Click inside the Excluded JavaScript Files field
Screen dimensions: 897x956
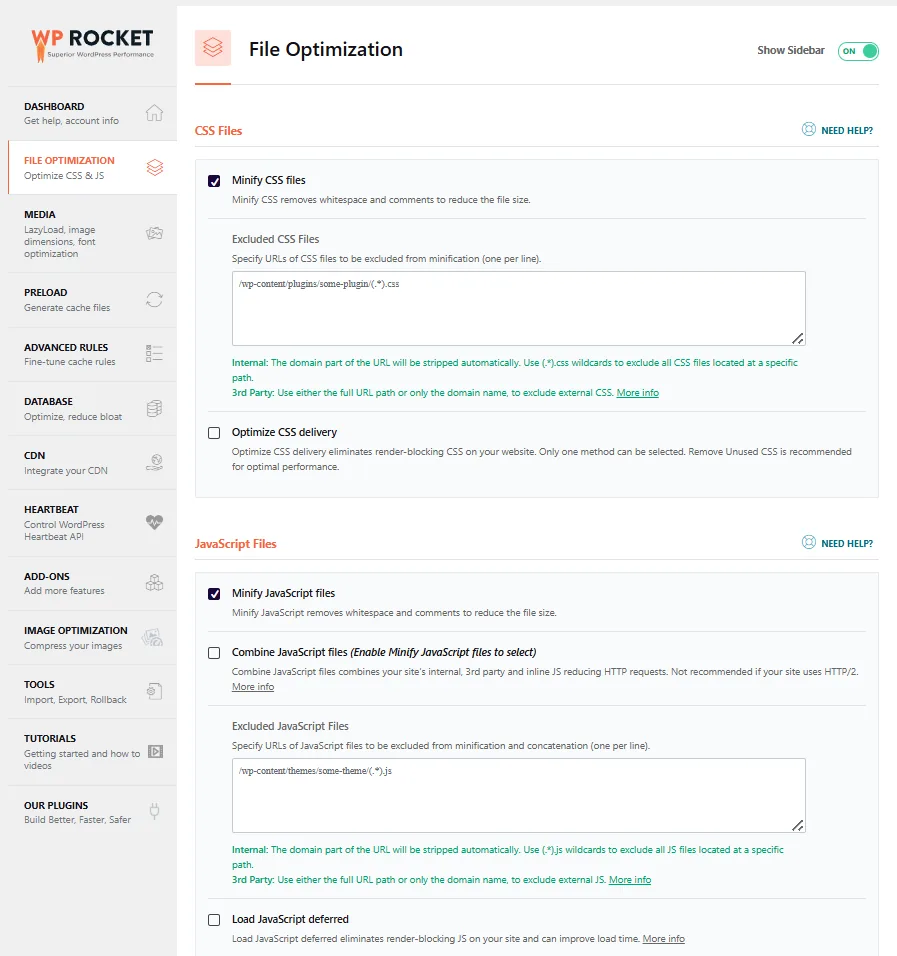coord(518,795)
